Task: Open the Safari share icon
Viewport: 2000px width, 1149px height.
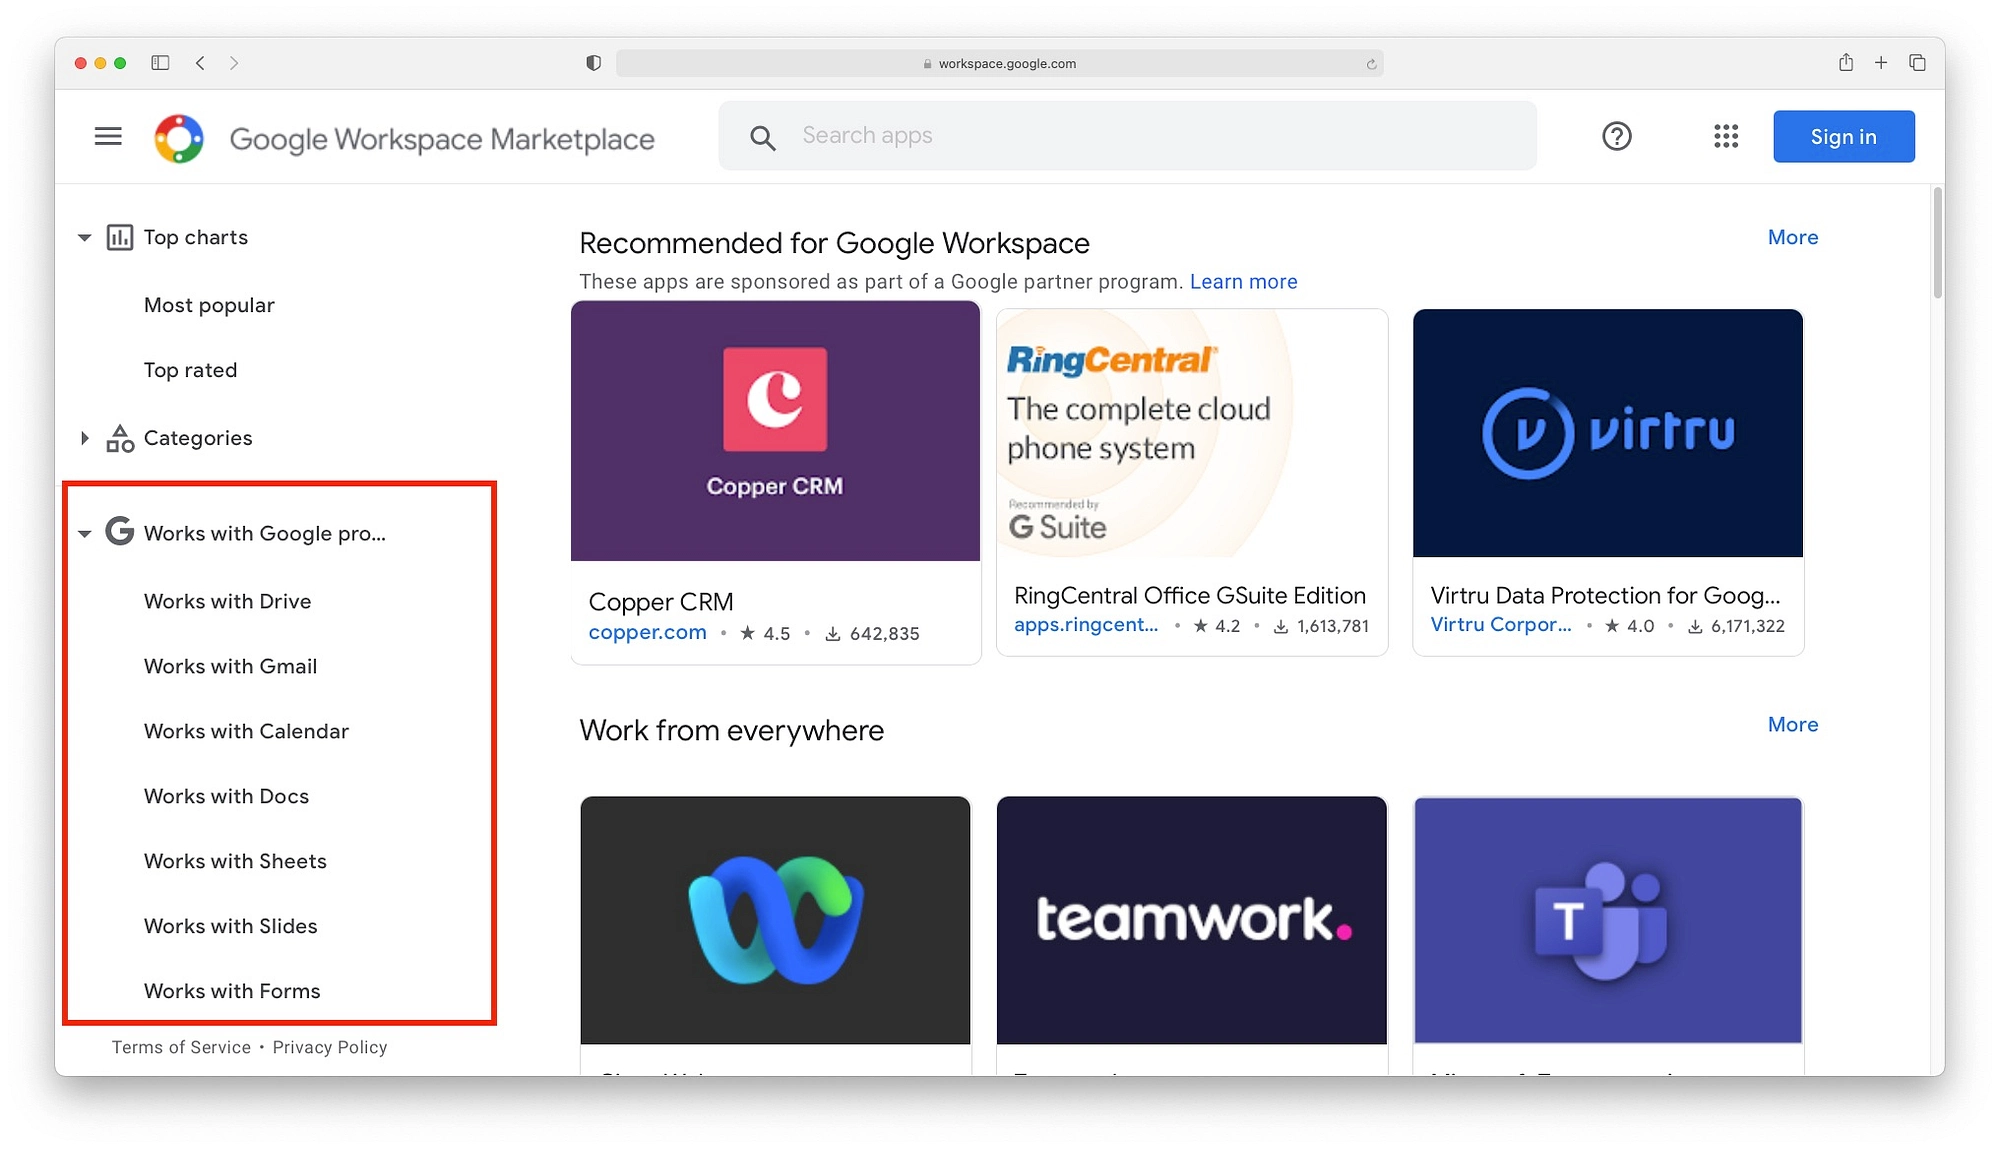Action: (1846, 62)
